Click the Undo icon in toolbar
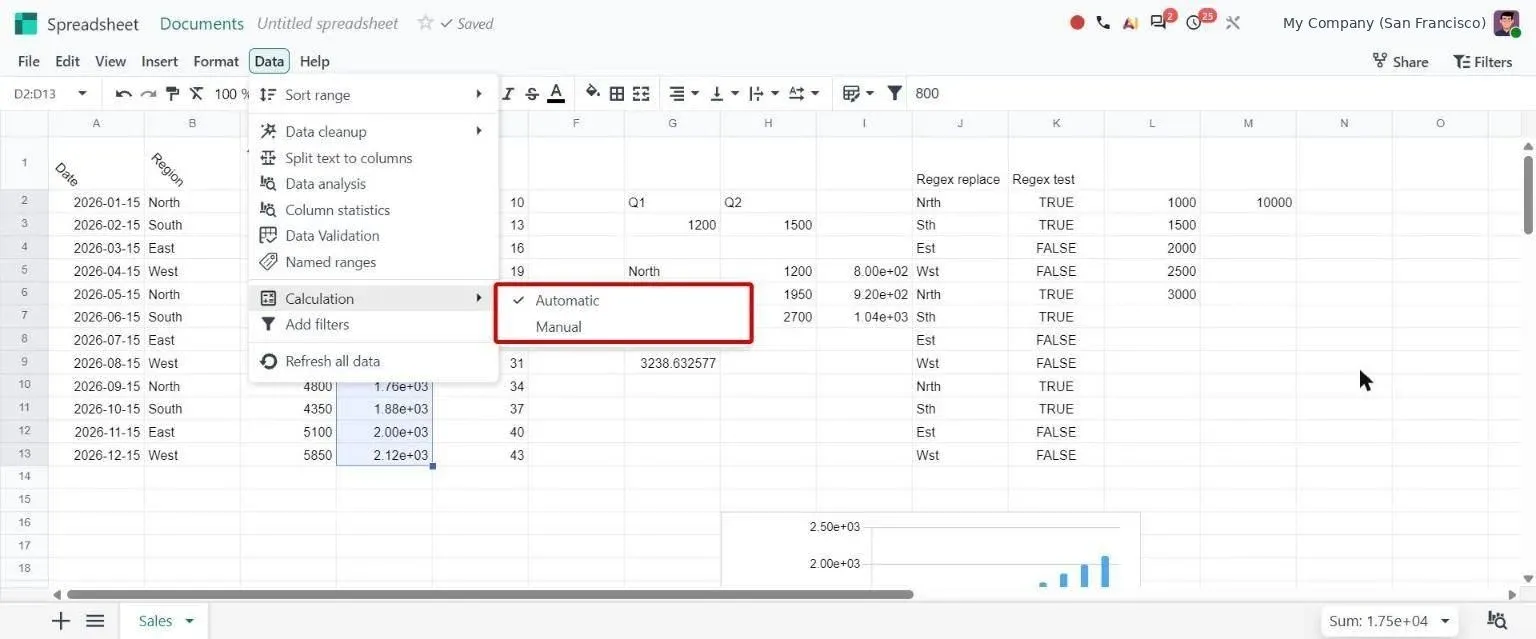This screenshot has width=1536, height=639. click(x=124, y=94)
